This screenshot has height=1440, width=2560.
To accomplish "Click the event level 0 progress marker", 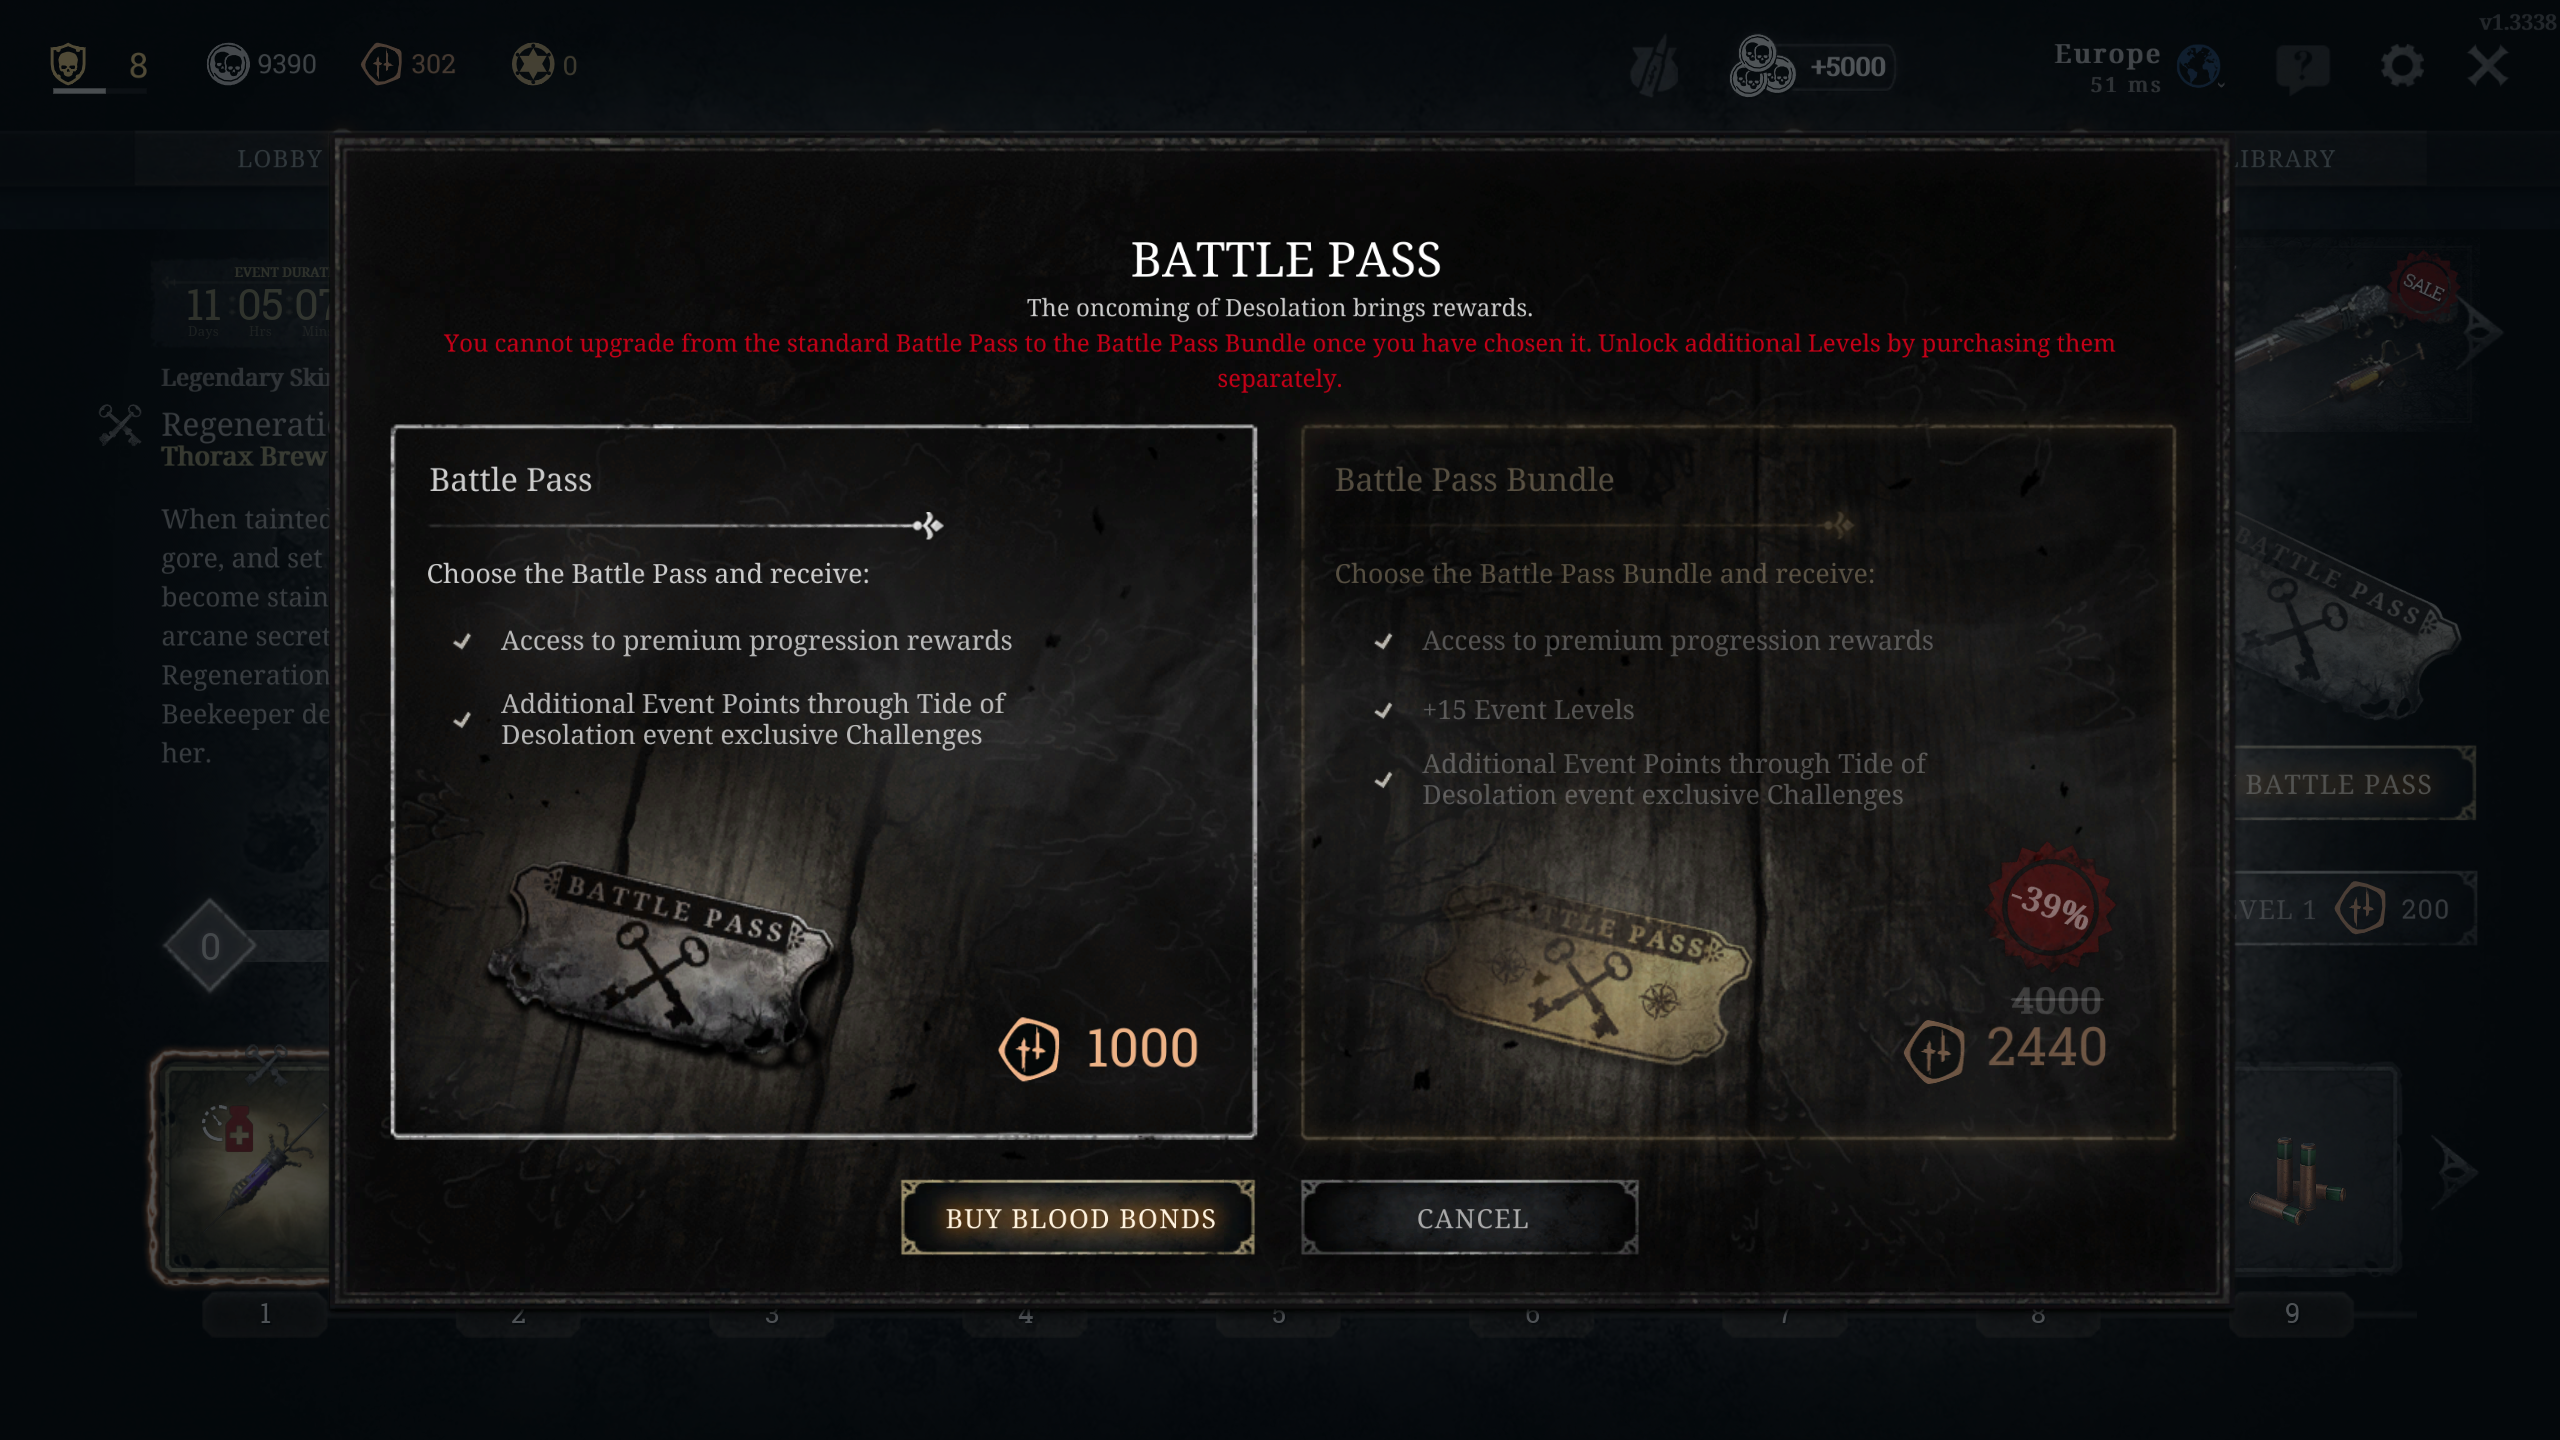I will (x=209, y=946).
